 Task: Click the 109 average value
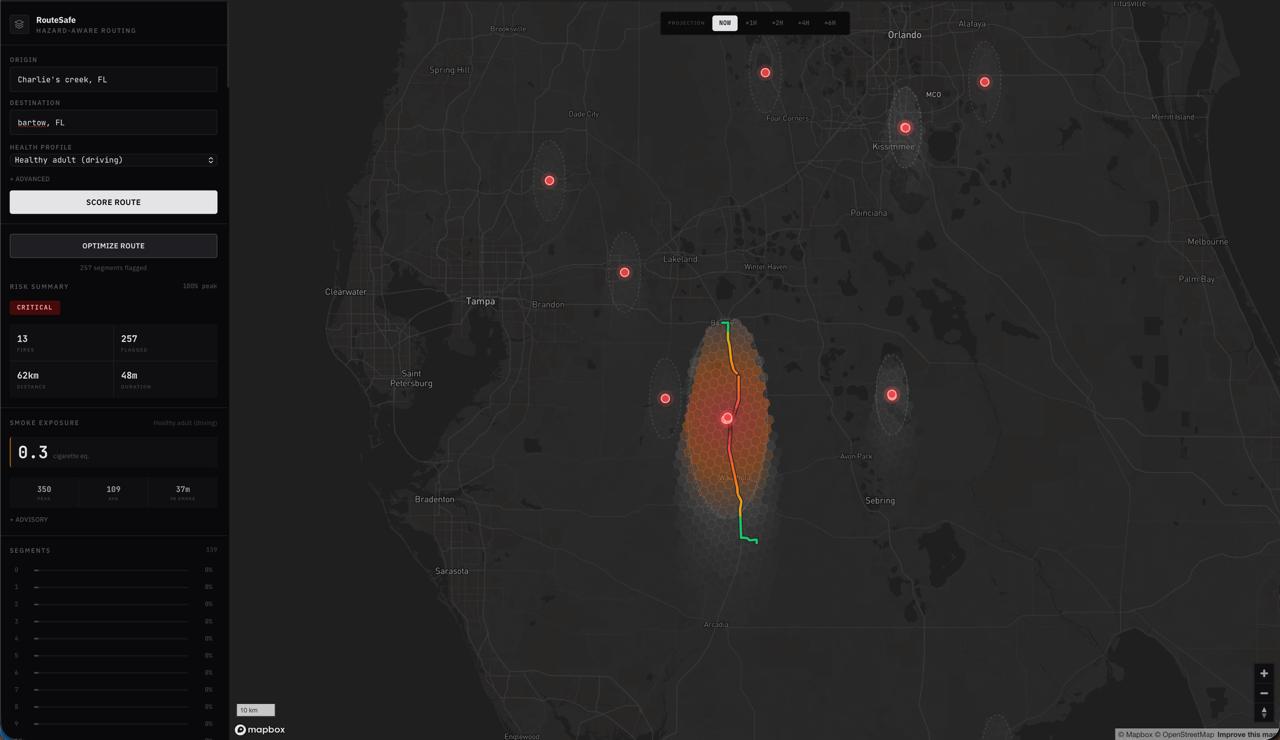click(113, 489)
